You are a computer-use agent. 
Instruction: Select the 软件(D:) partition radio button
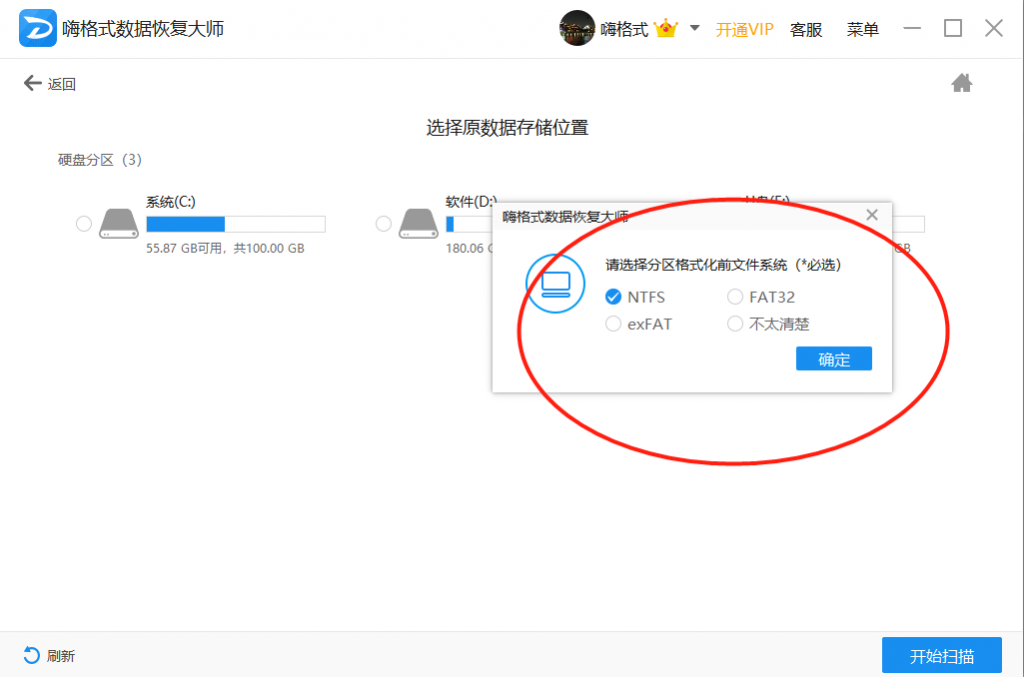[383, 224]
